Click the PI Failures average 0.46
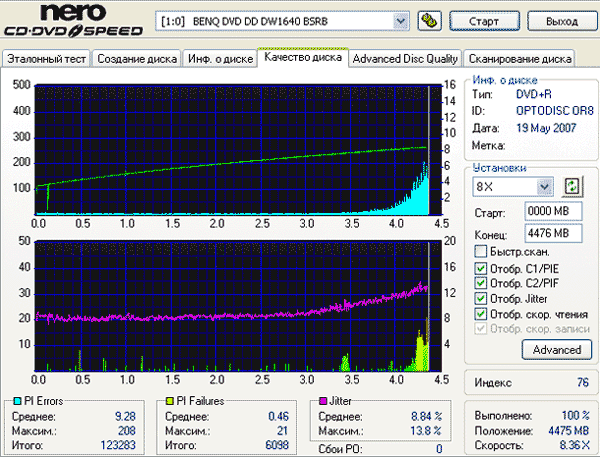The height and width of the screenshot is (457, 600). (278, 416)
